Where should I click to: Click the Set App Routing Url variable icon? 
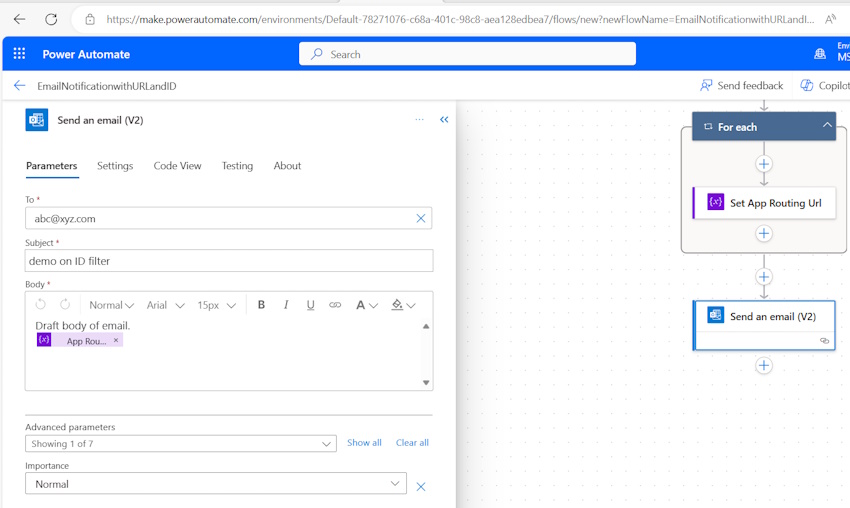(716, 202)
